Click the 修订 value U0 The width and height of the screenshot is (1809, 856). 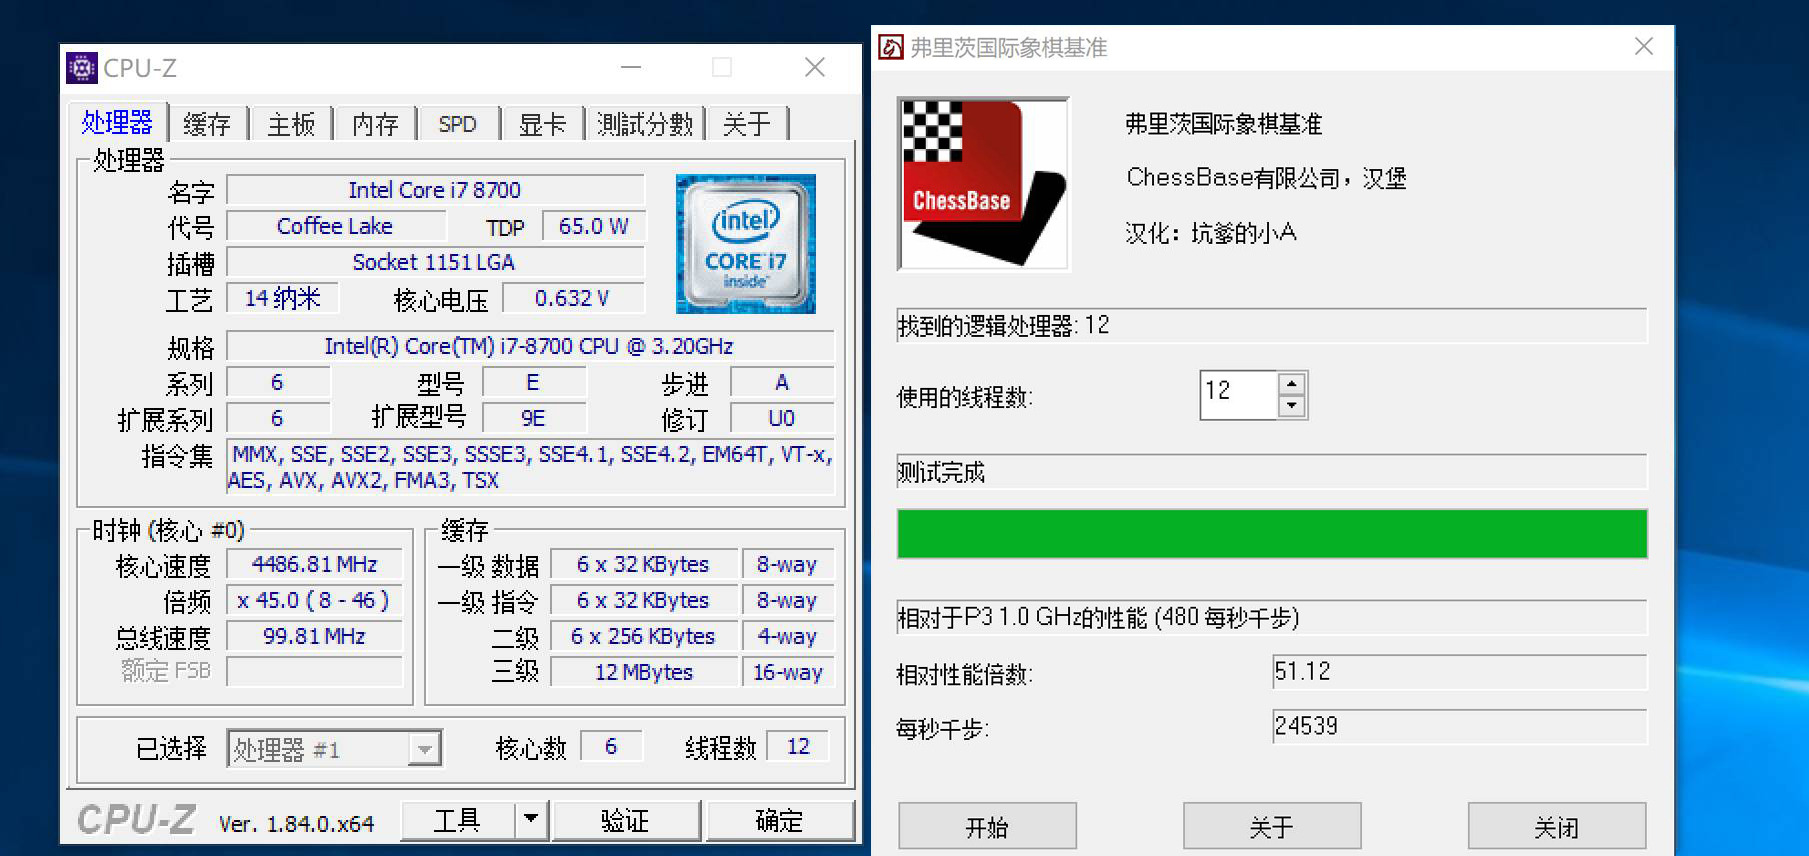point(782,418)
